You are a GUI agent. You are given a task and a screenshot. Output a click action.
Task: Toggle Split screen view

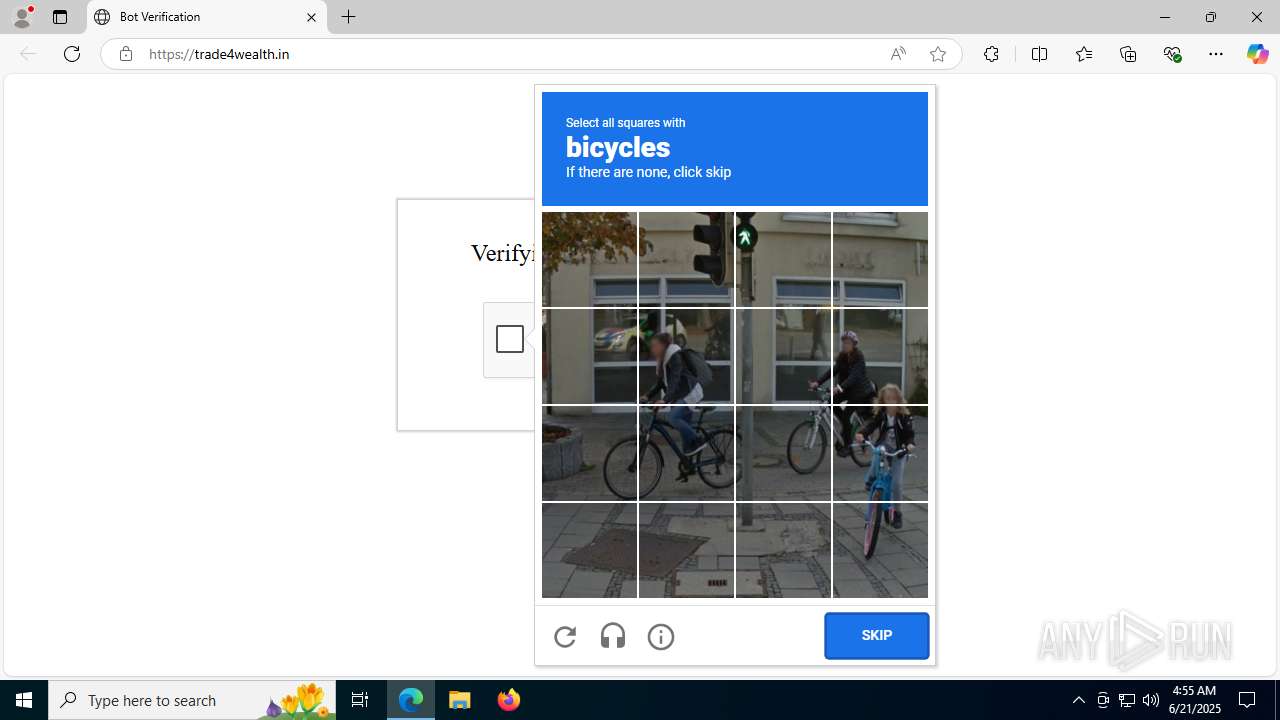pos(1039,54)
